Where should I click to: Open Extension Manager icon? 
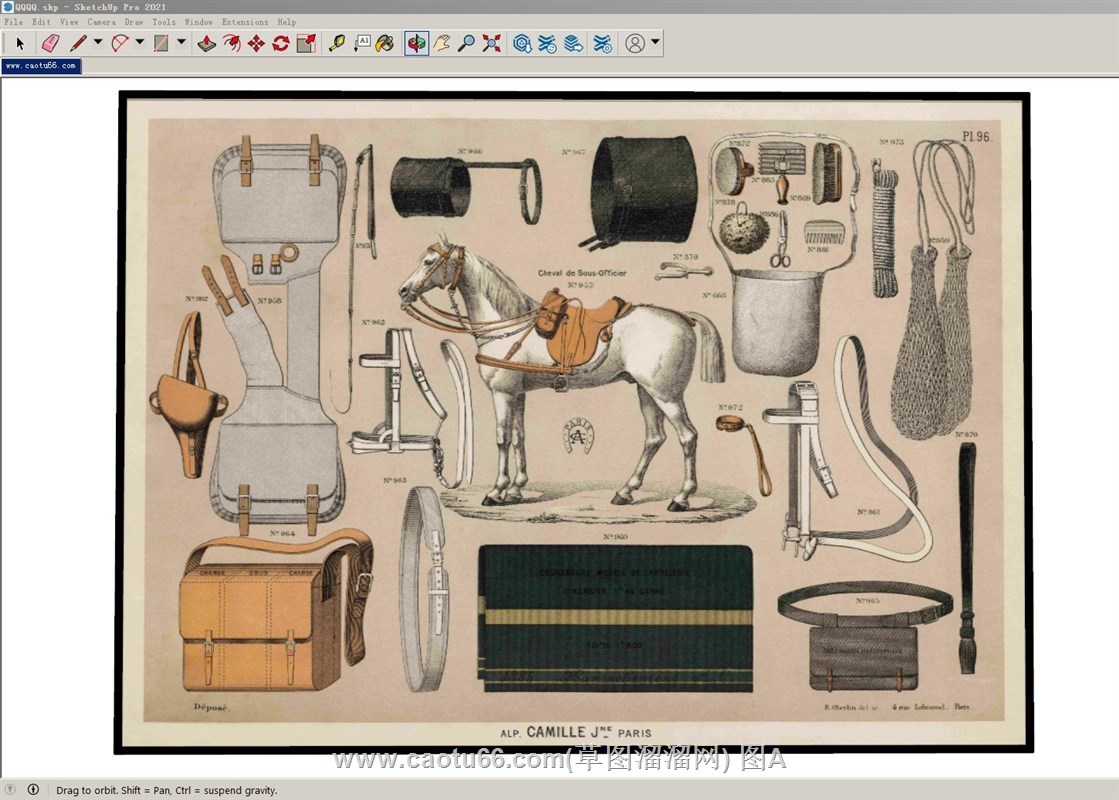pos(602,44)
